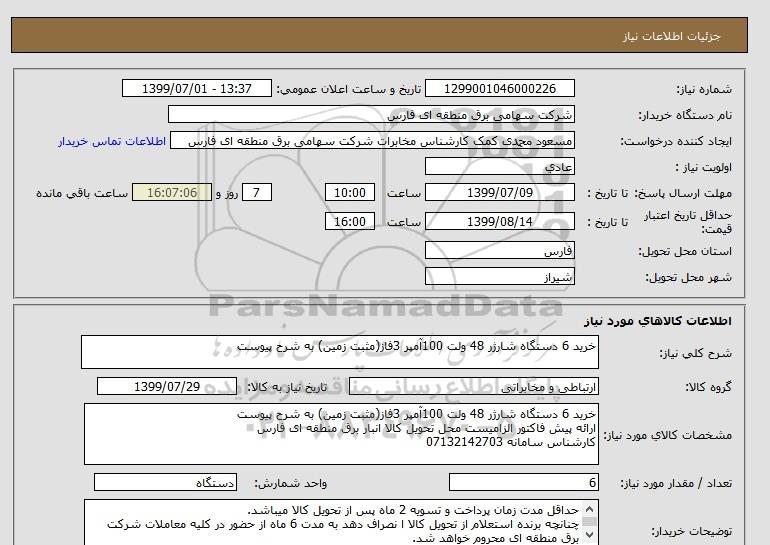The width and height of the screenshot is (770, 545).
Task: Click the priority field showing عادی
Action: (x=499, y=166)
